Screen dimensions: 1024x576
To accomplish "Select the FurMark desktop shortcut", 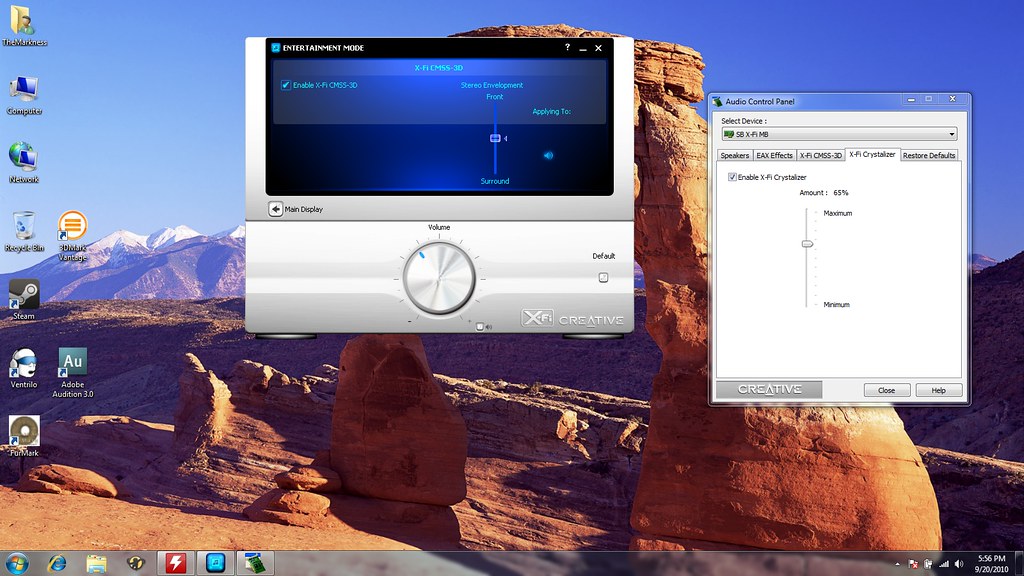I will click(x=24, y=436).
